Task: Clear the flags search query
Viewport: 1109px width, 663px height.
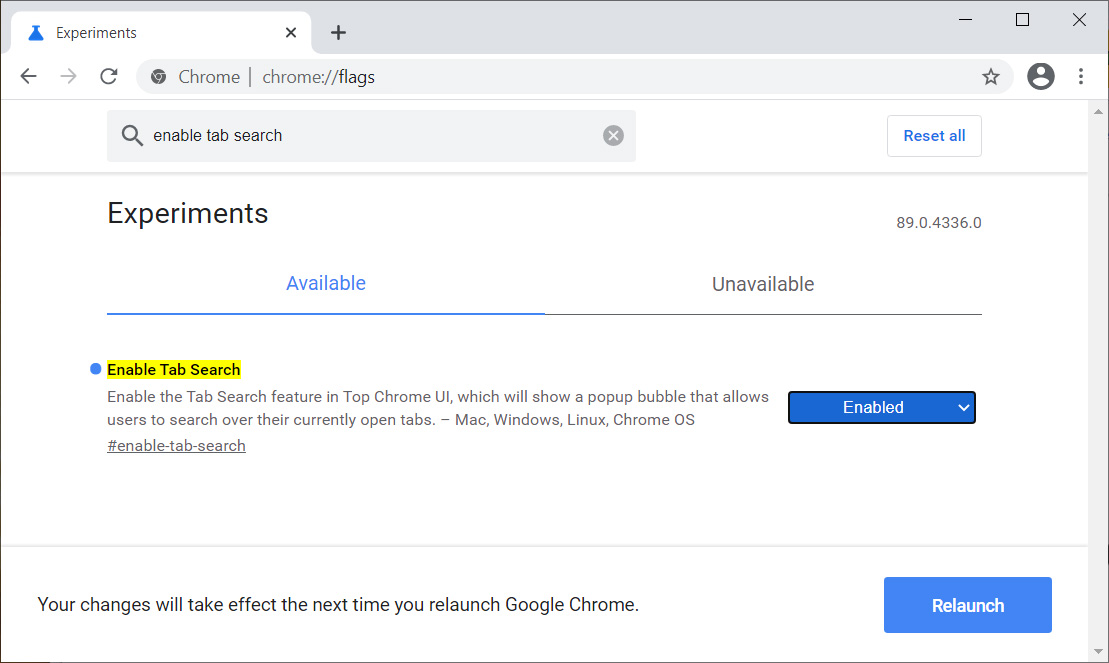Action: (x=613, y=135)
